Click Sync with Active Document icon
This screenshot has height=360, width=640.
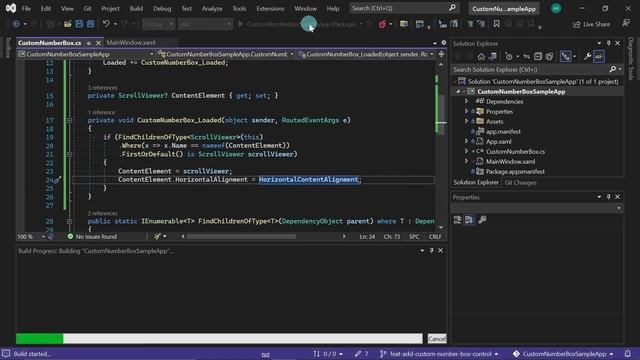(527, 57)
